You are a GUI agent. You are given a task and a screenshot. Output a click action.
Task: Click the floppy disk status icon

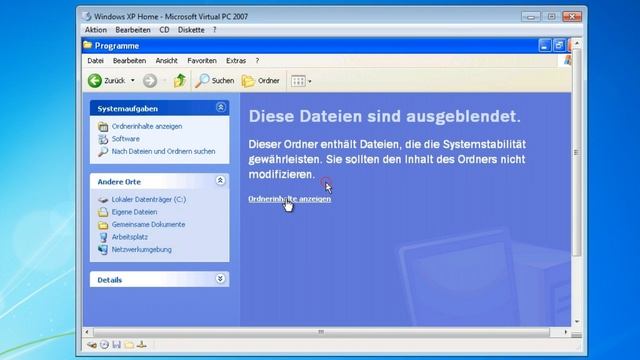[x=117, y=345]
